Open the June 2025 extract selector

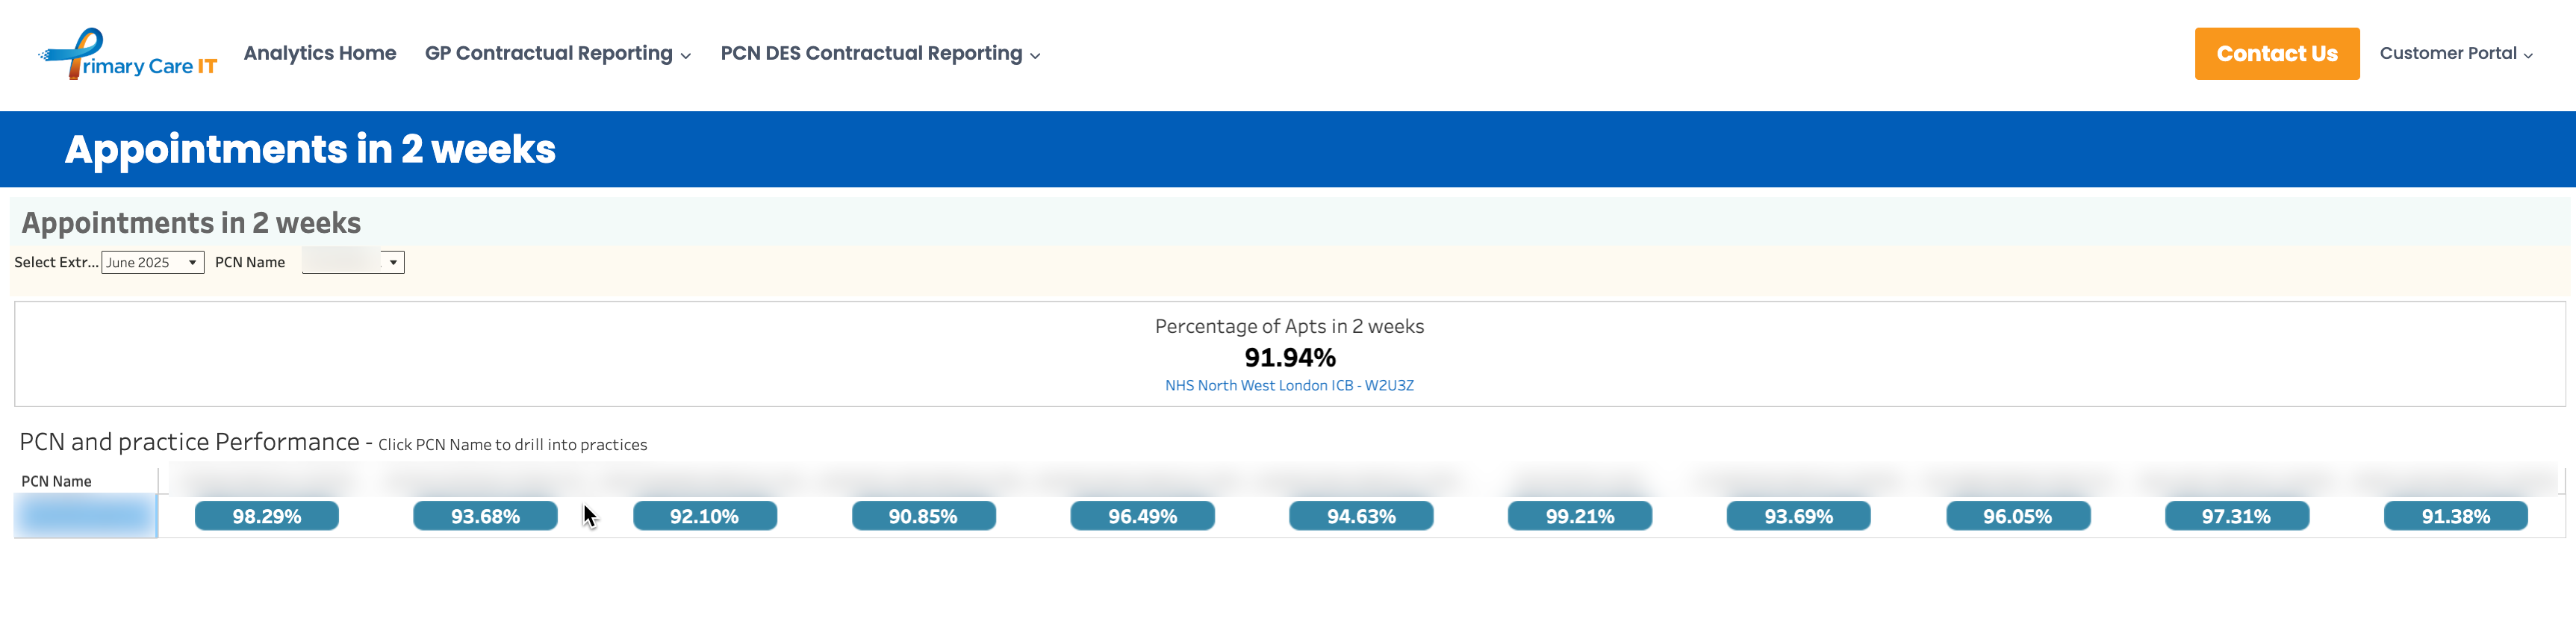point(152,262)
